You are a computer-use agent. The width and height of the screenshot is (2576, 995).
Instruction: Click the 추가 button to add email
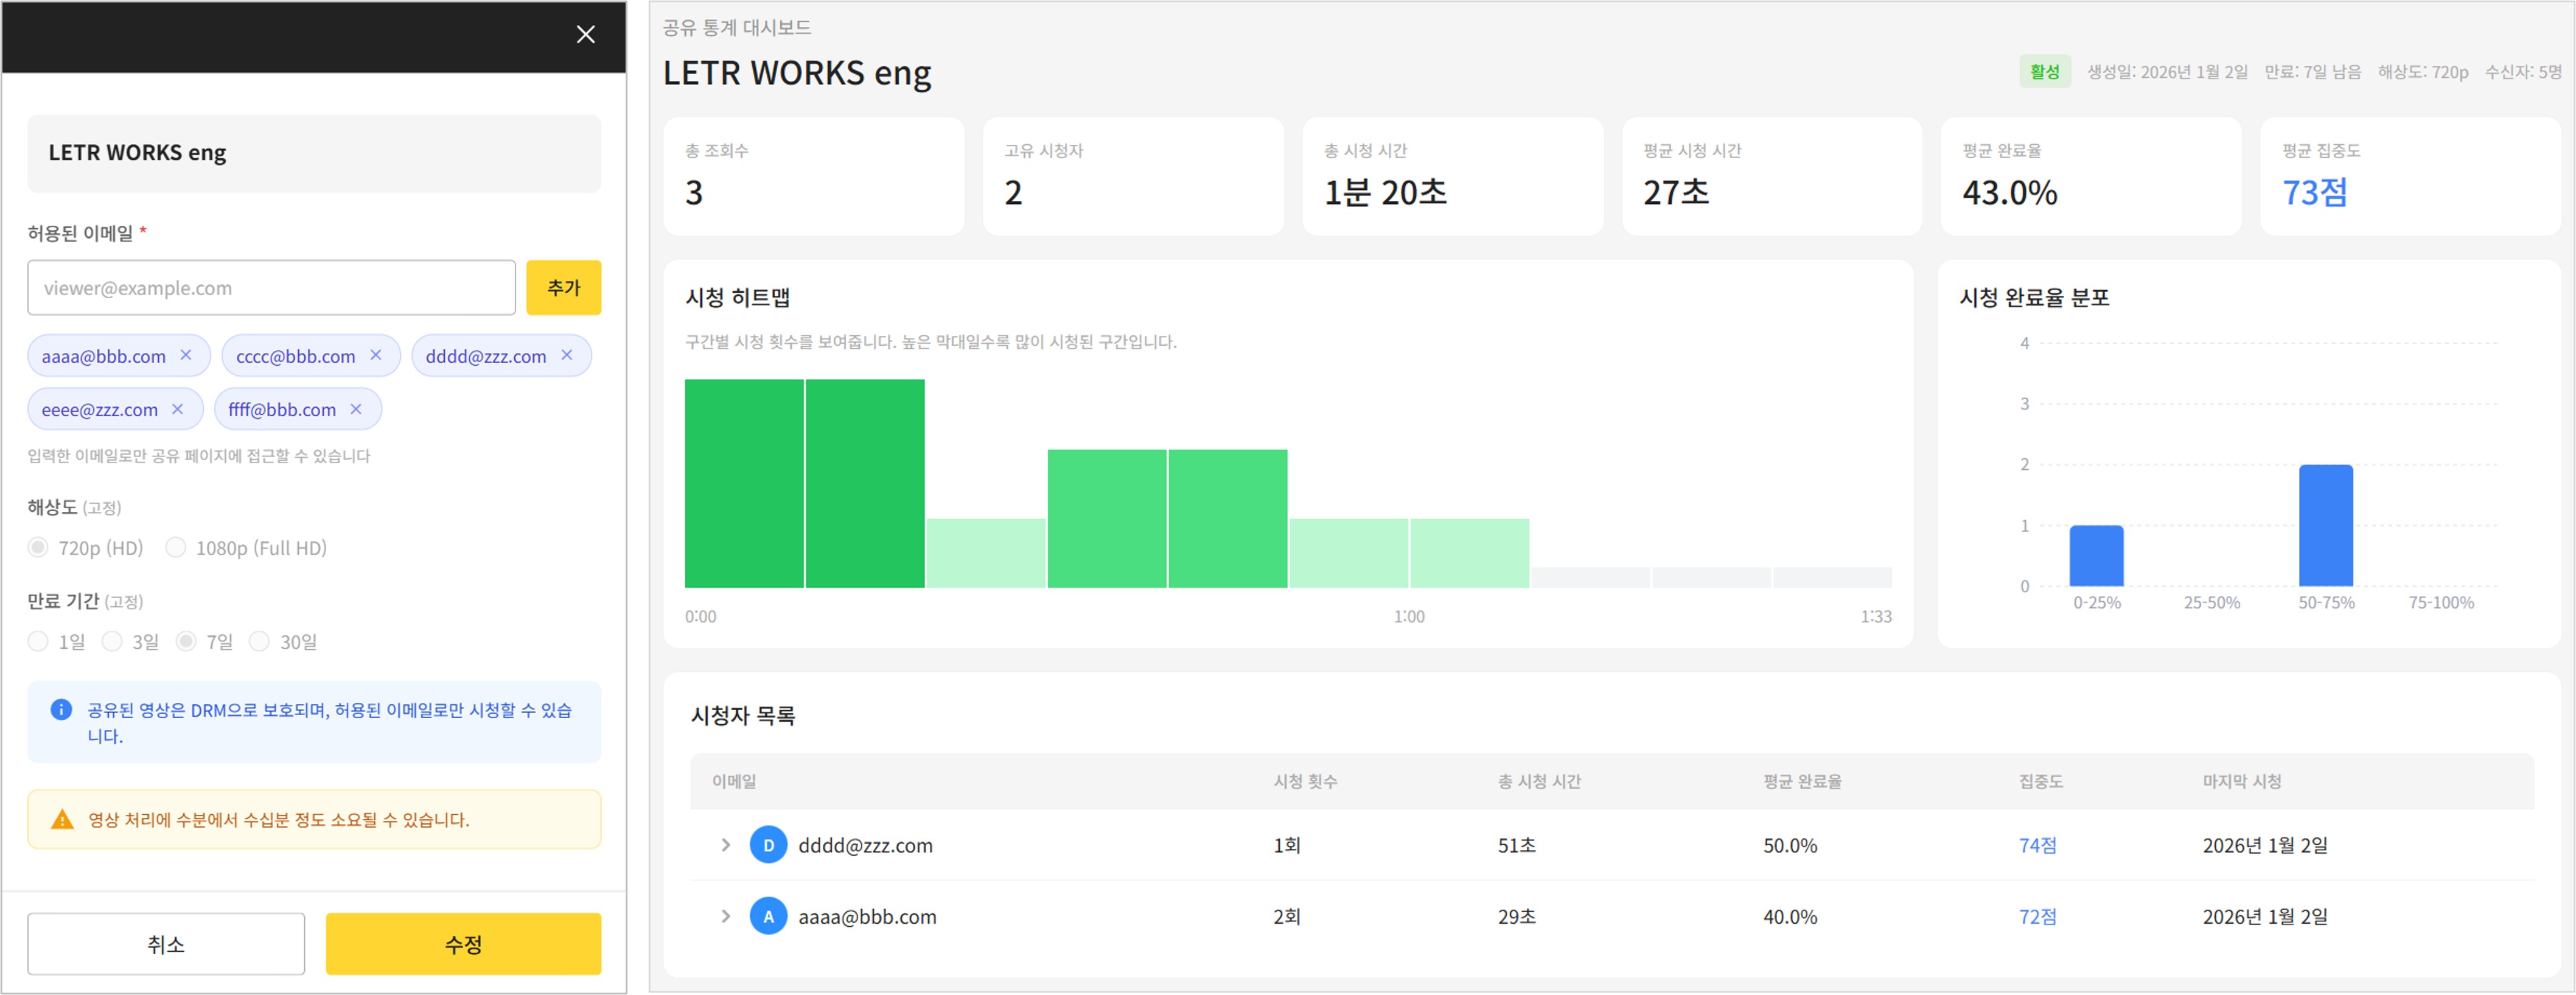point(563,288)
